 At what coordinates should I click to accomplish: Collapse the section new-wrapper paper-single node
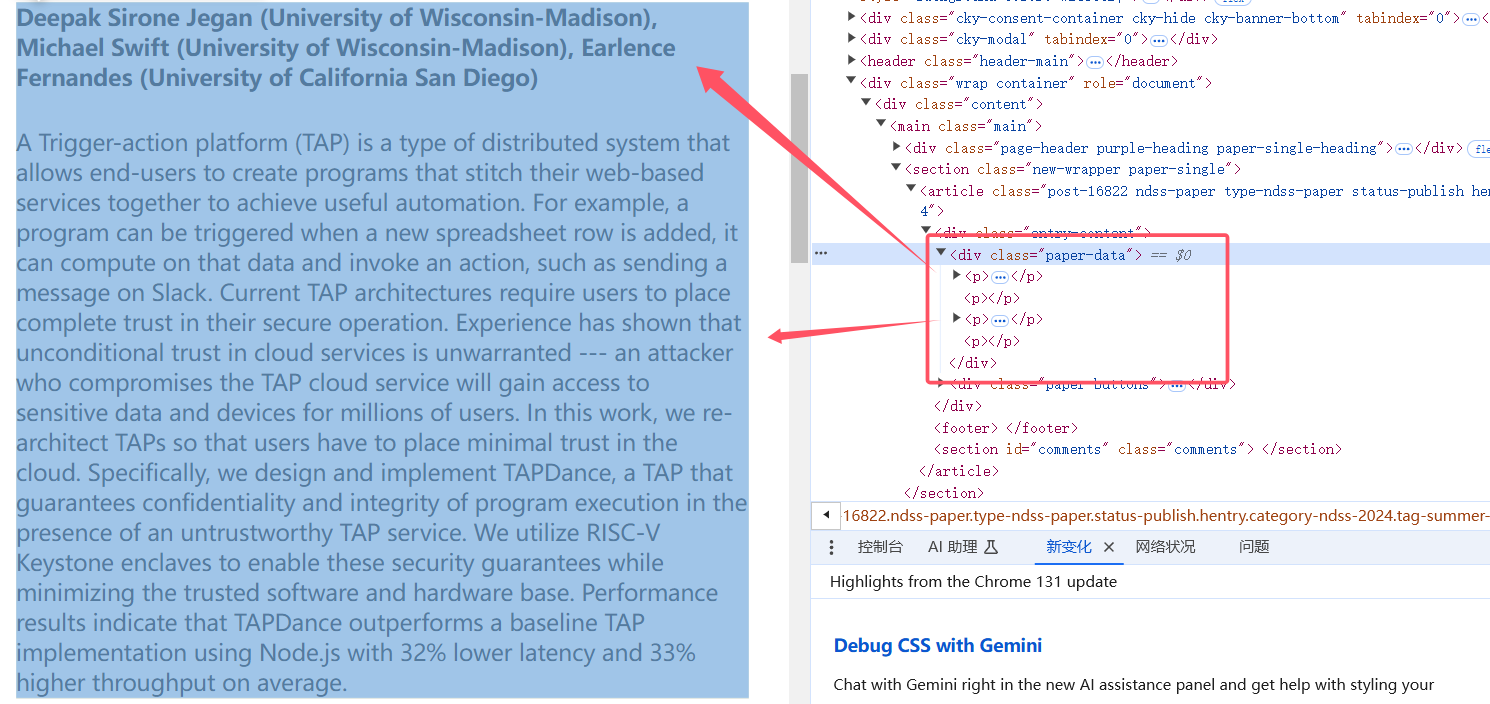[896, 169]
